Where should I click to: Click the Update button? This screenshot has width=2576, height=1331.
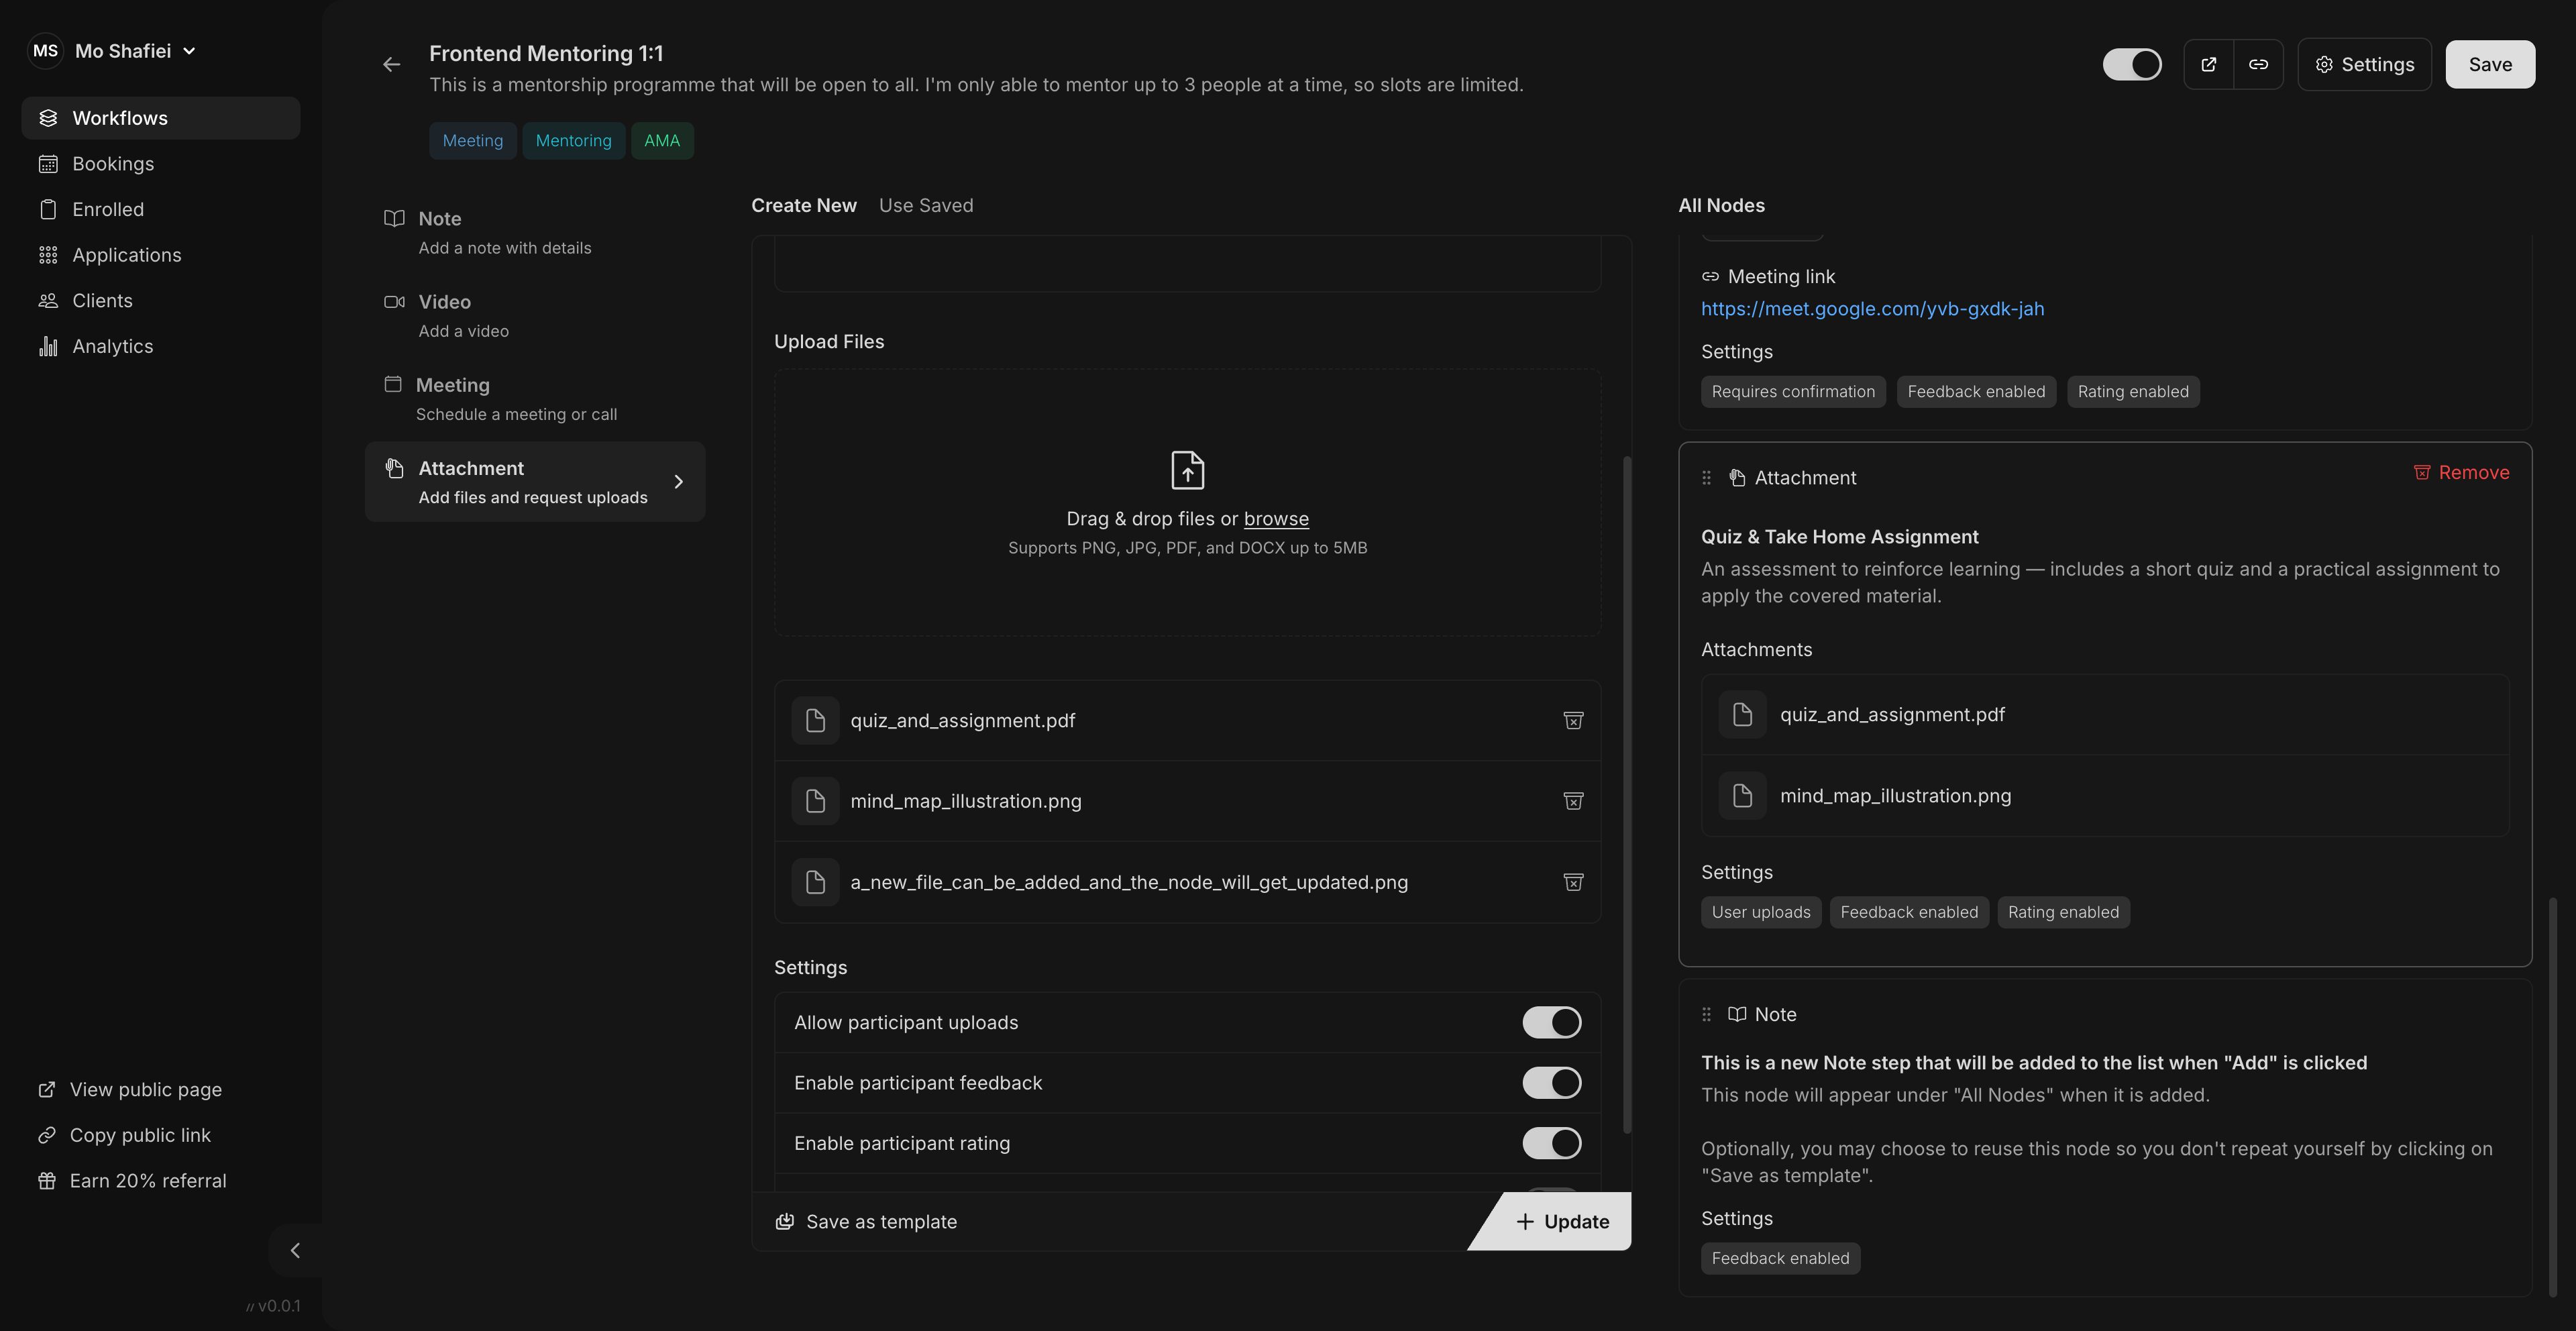[x=1562, y=1221]
